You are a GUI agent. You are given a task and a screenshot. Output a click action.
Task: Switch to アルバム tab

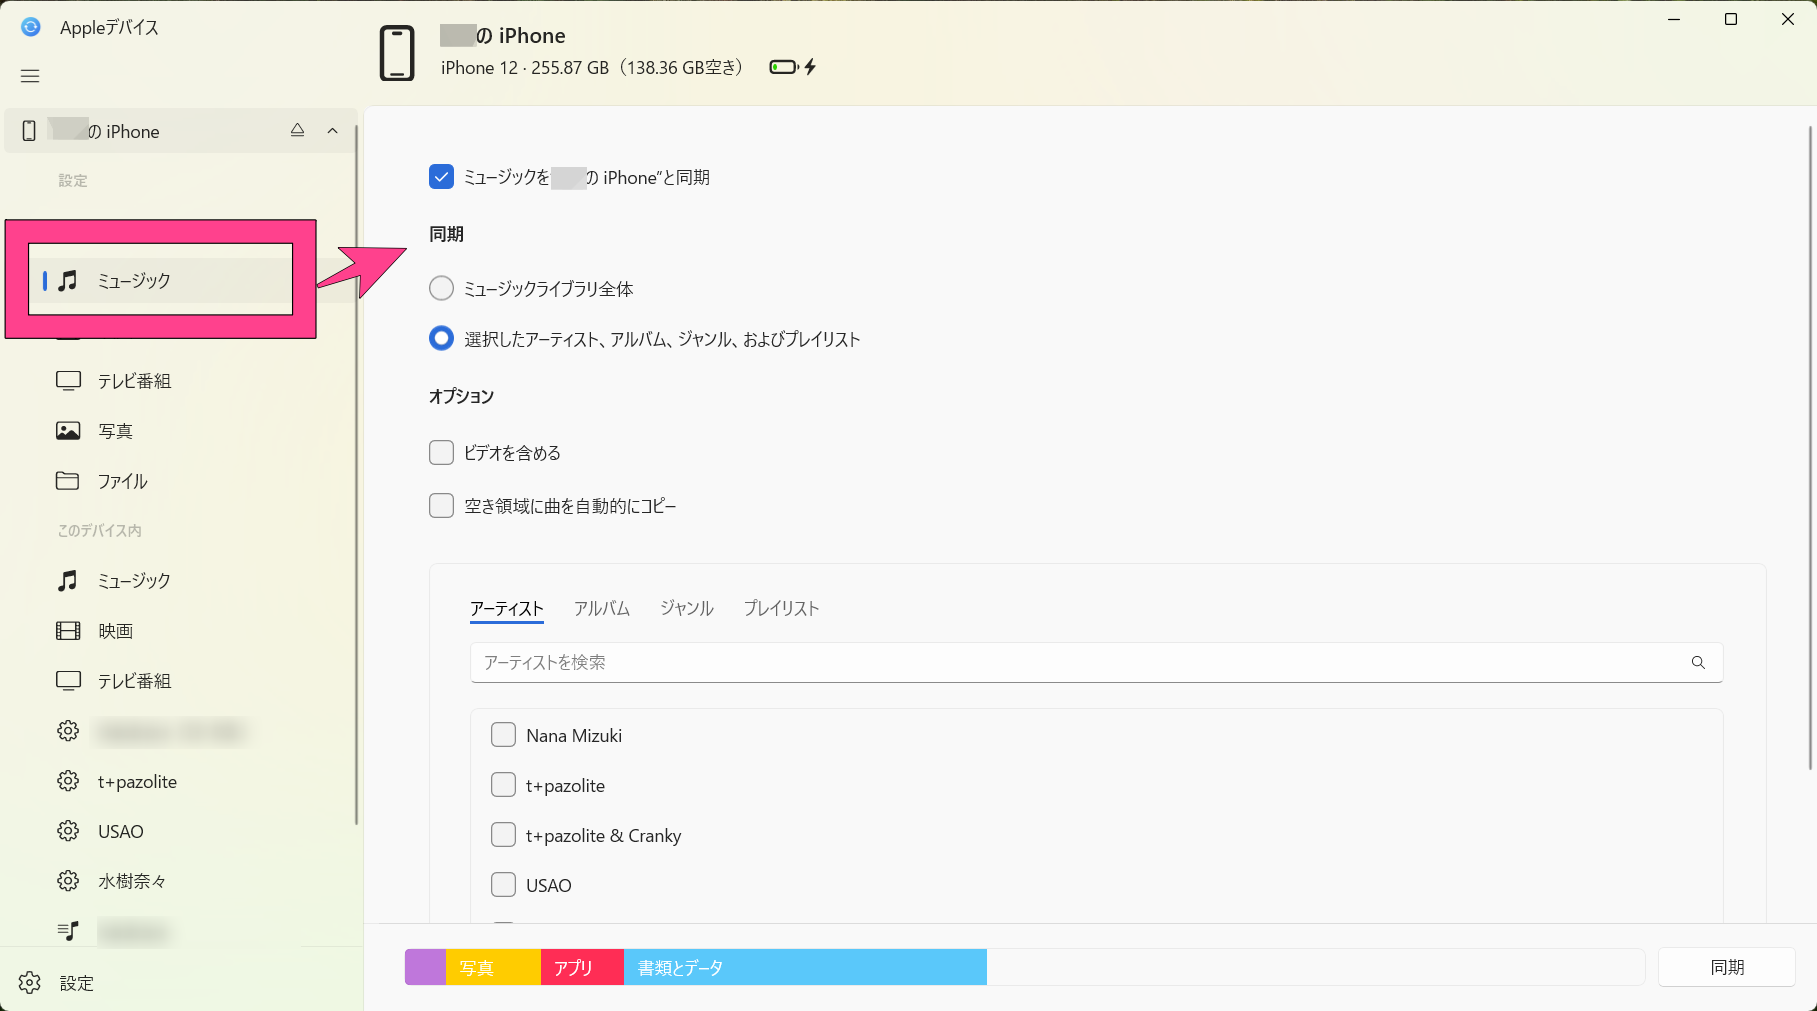point(602,608)
